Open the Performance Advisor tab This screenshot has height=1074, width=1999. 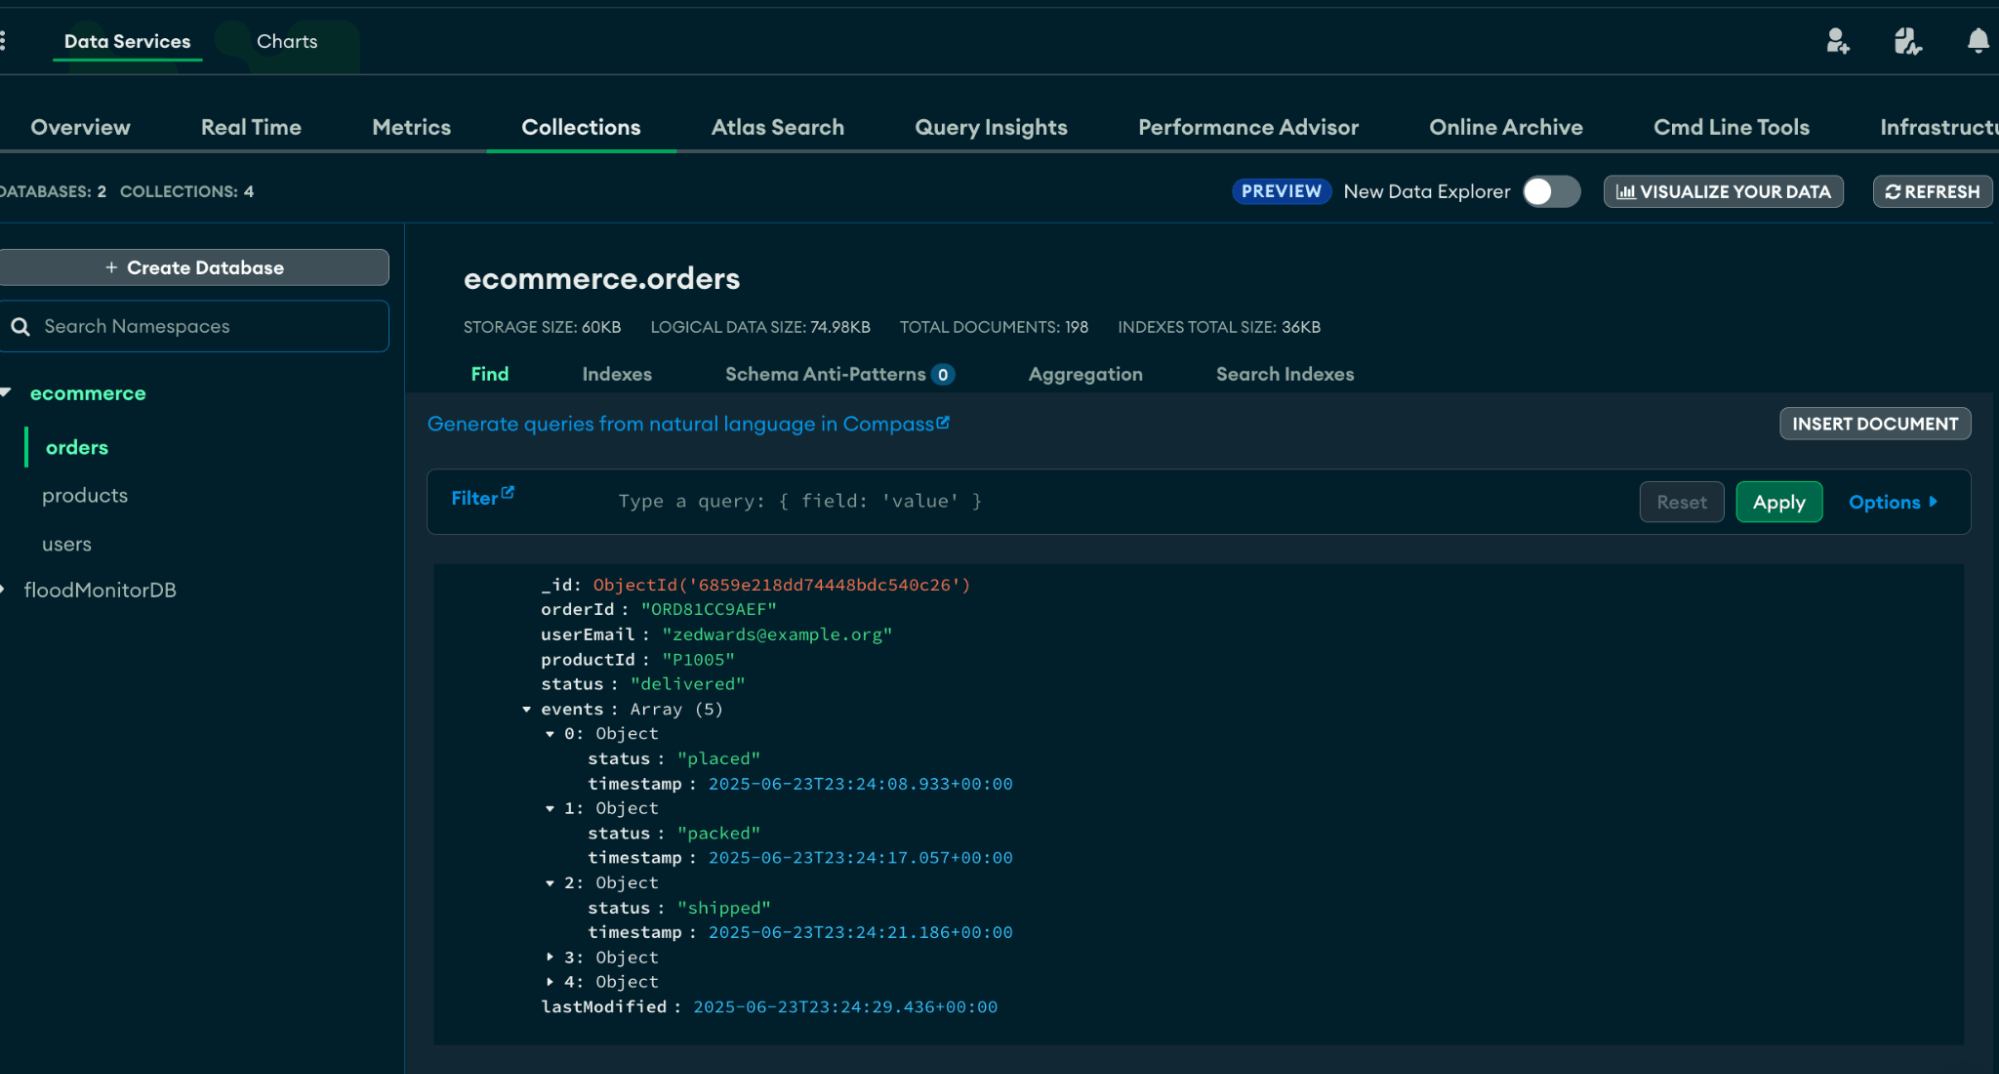(x=1248, y=127)
